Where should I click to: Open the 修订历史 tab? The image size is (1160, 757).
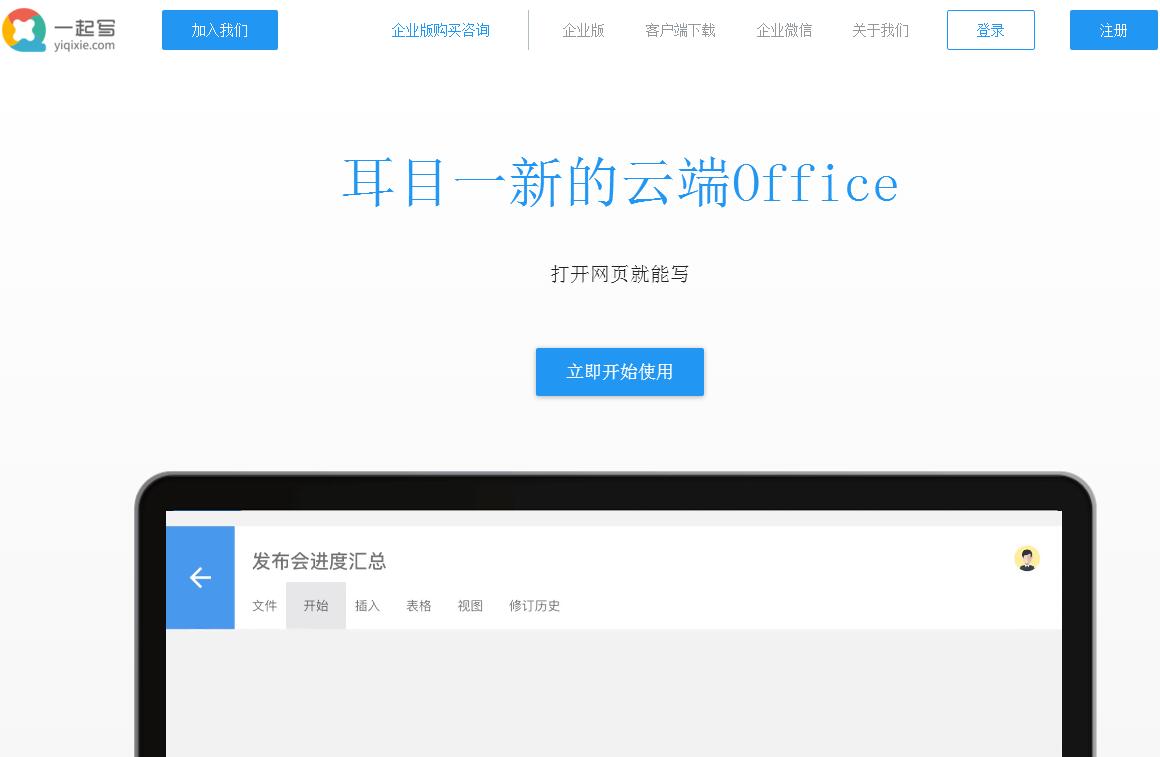534,606
